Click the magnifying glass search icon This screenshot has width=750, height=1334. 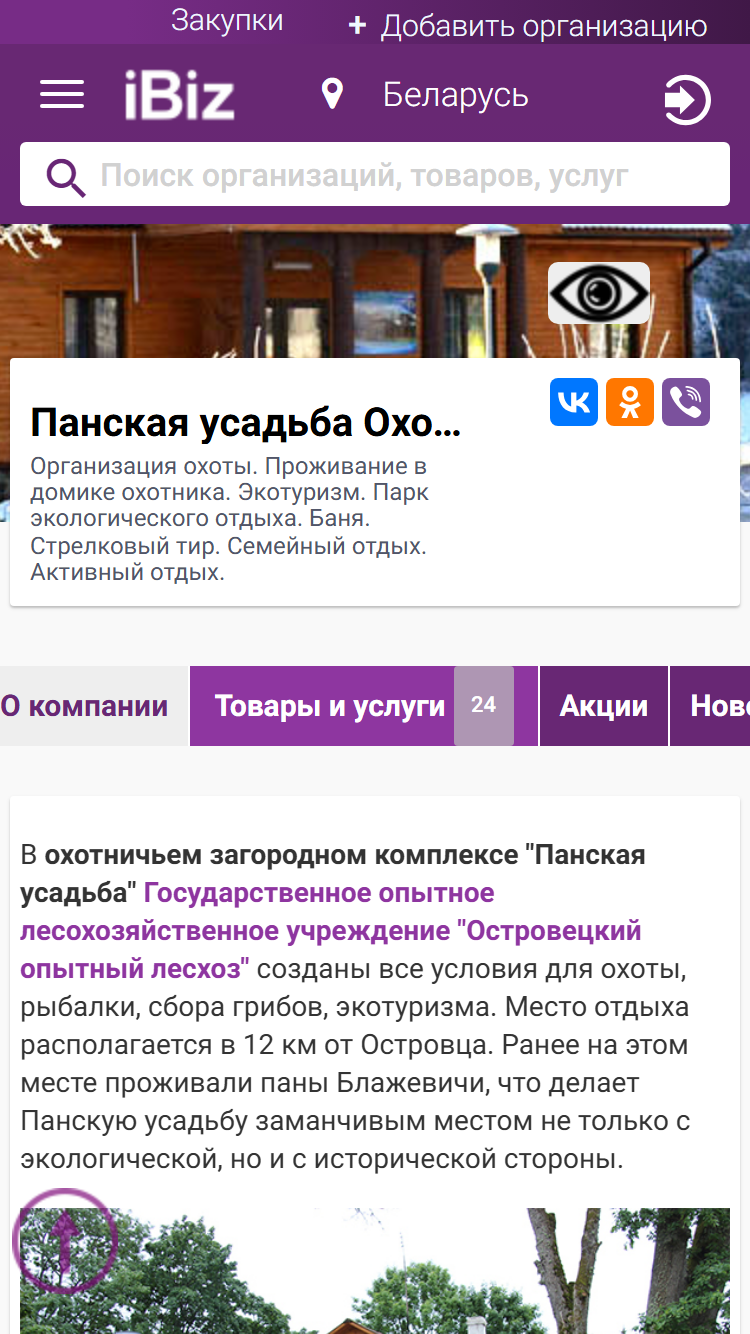(66, 177)
